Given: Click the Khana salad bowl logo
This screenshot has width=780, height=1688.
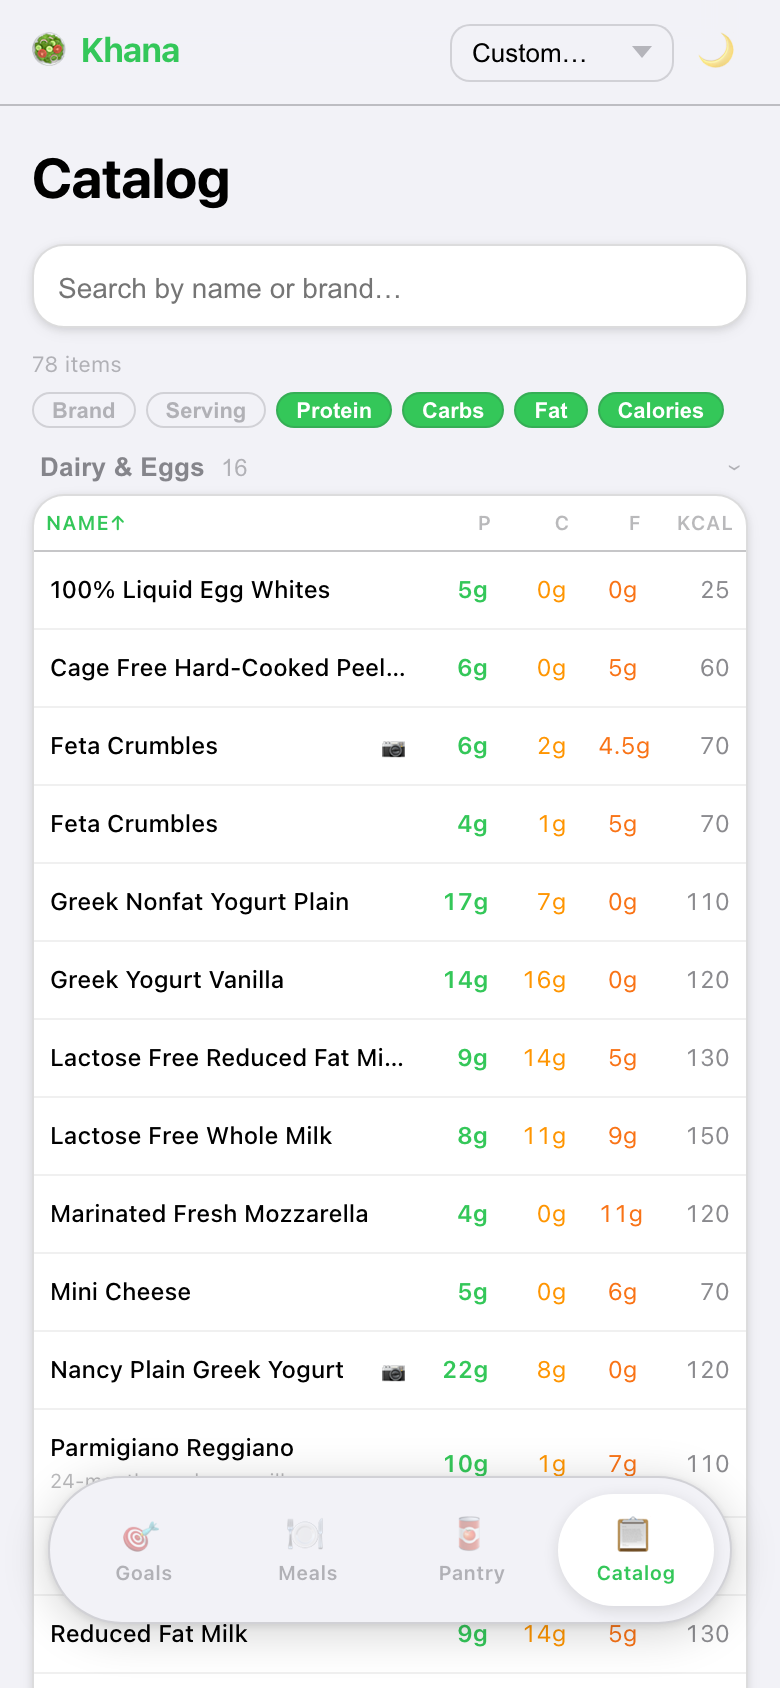Looking at the screenshot, I should [x=48, y=50].
